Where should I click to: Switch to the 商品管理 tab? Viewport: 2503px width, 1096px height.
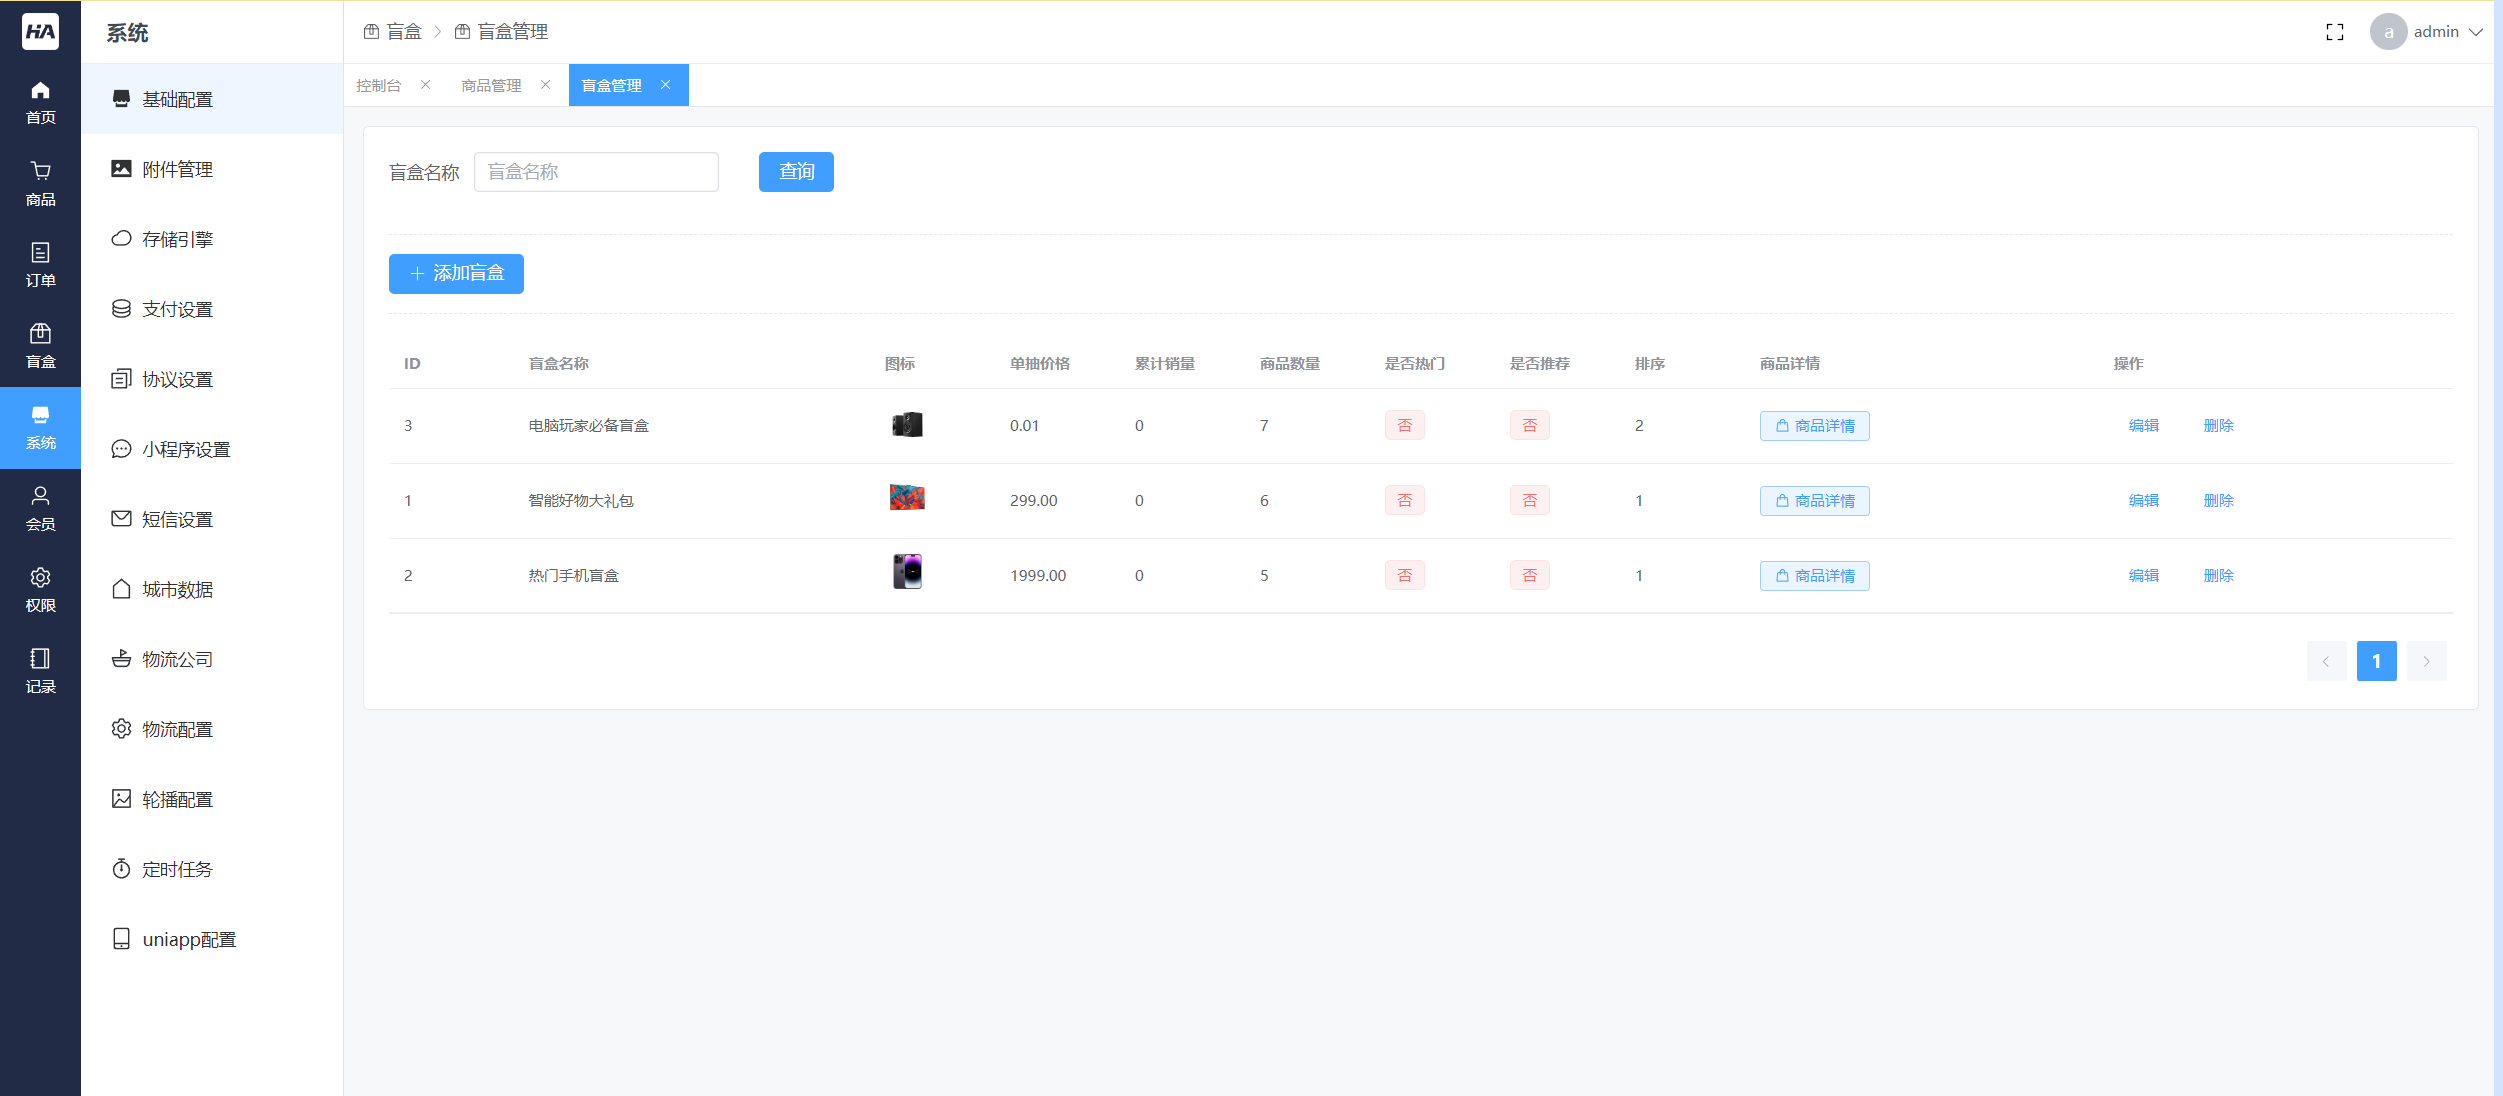(x=491, y=86)
